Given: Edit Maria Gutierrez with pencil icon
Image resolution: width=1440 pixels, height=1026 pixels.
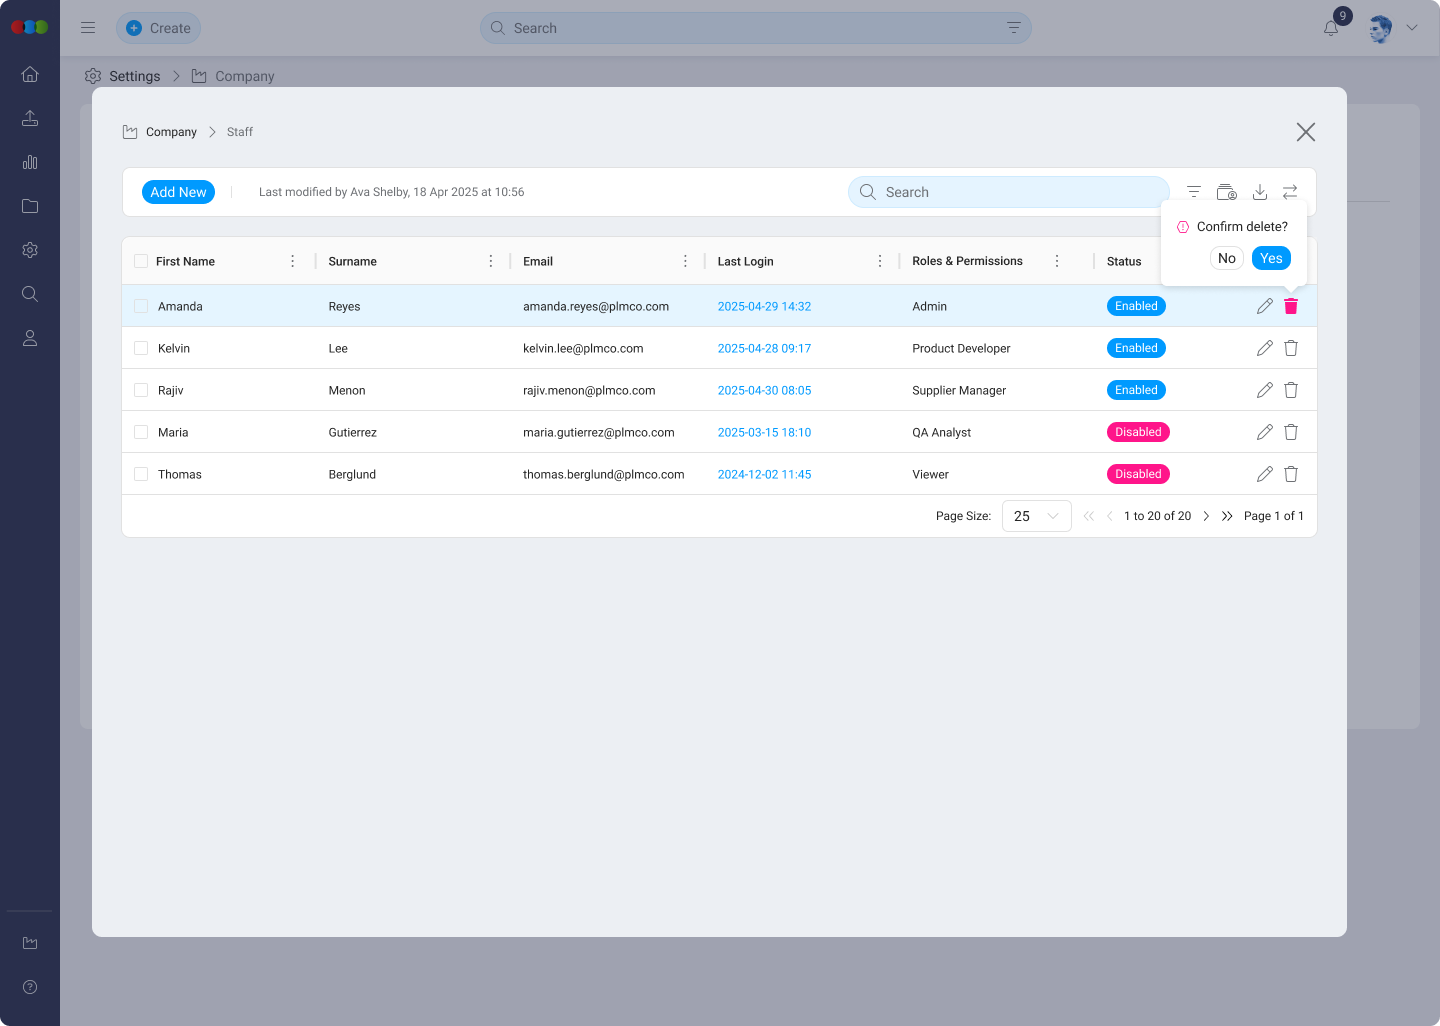Looking at the screenshot, I should pyautogui.click(x=1264, y=432).
